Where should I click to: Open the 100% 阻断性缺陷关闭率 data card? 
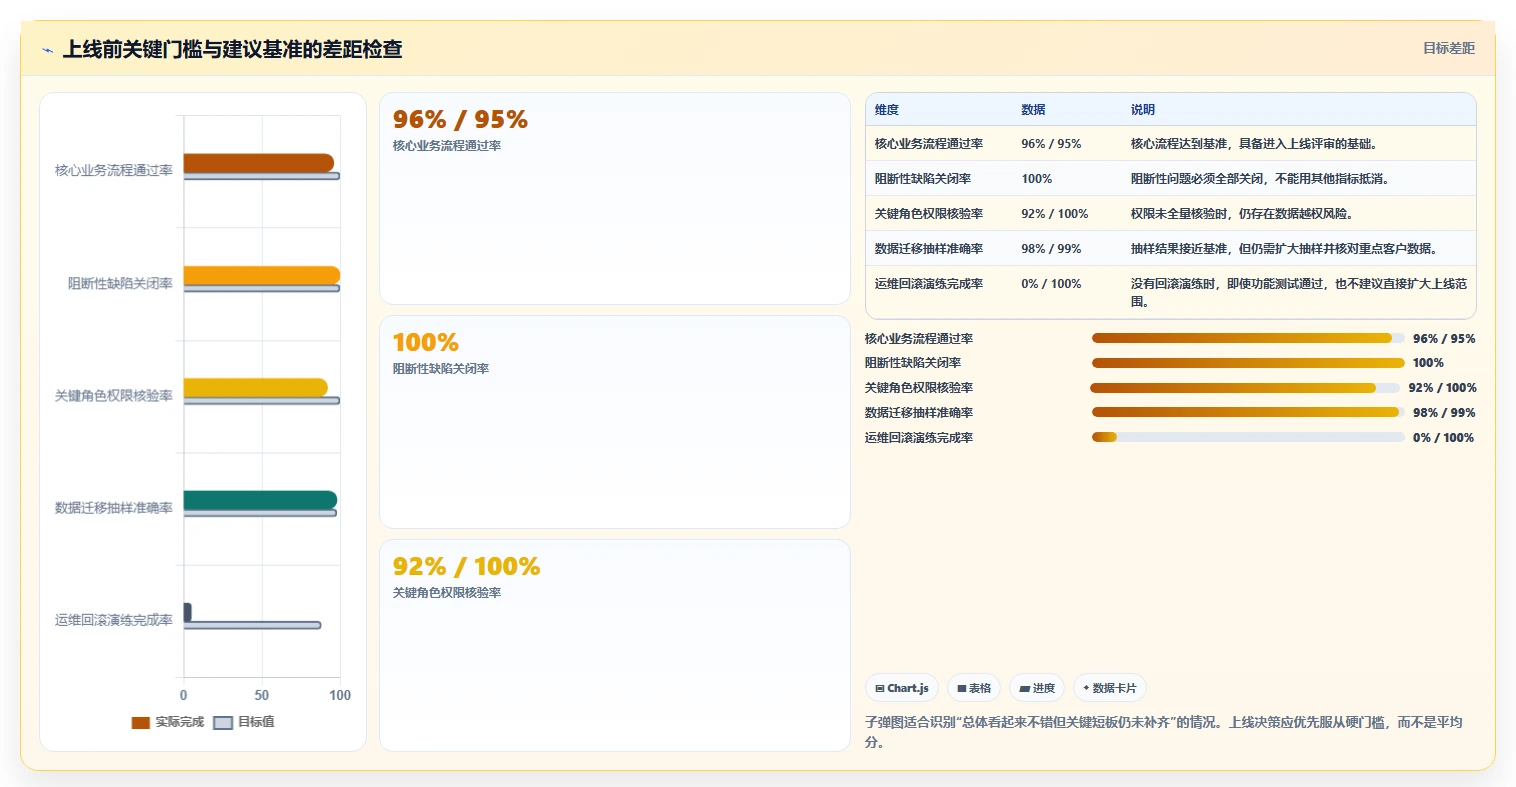(x=615, y=422)
